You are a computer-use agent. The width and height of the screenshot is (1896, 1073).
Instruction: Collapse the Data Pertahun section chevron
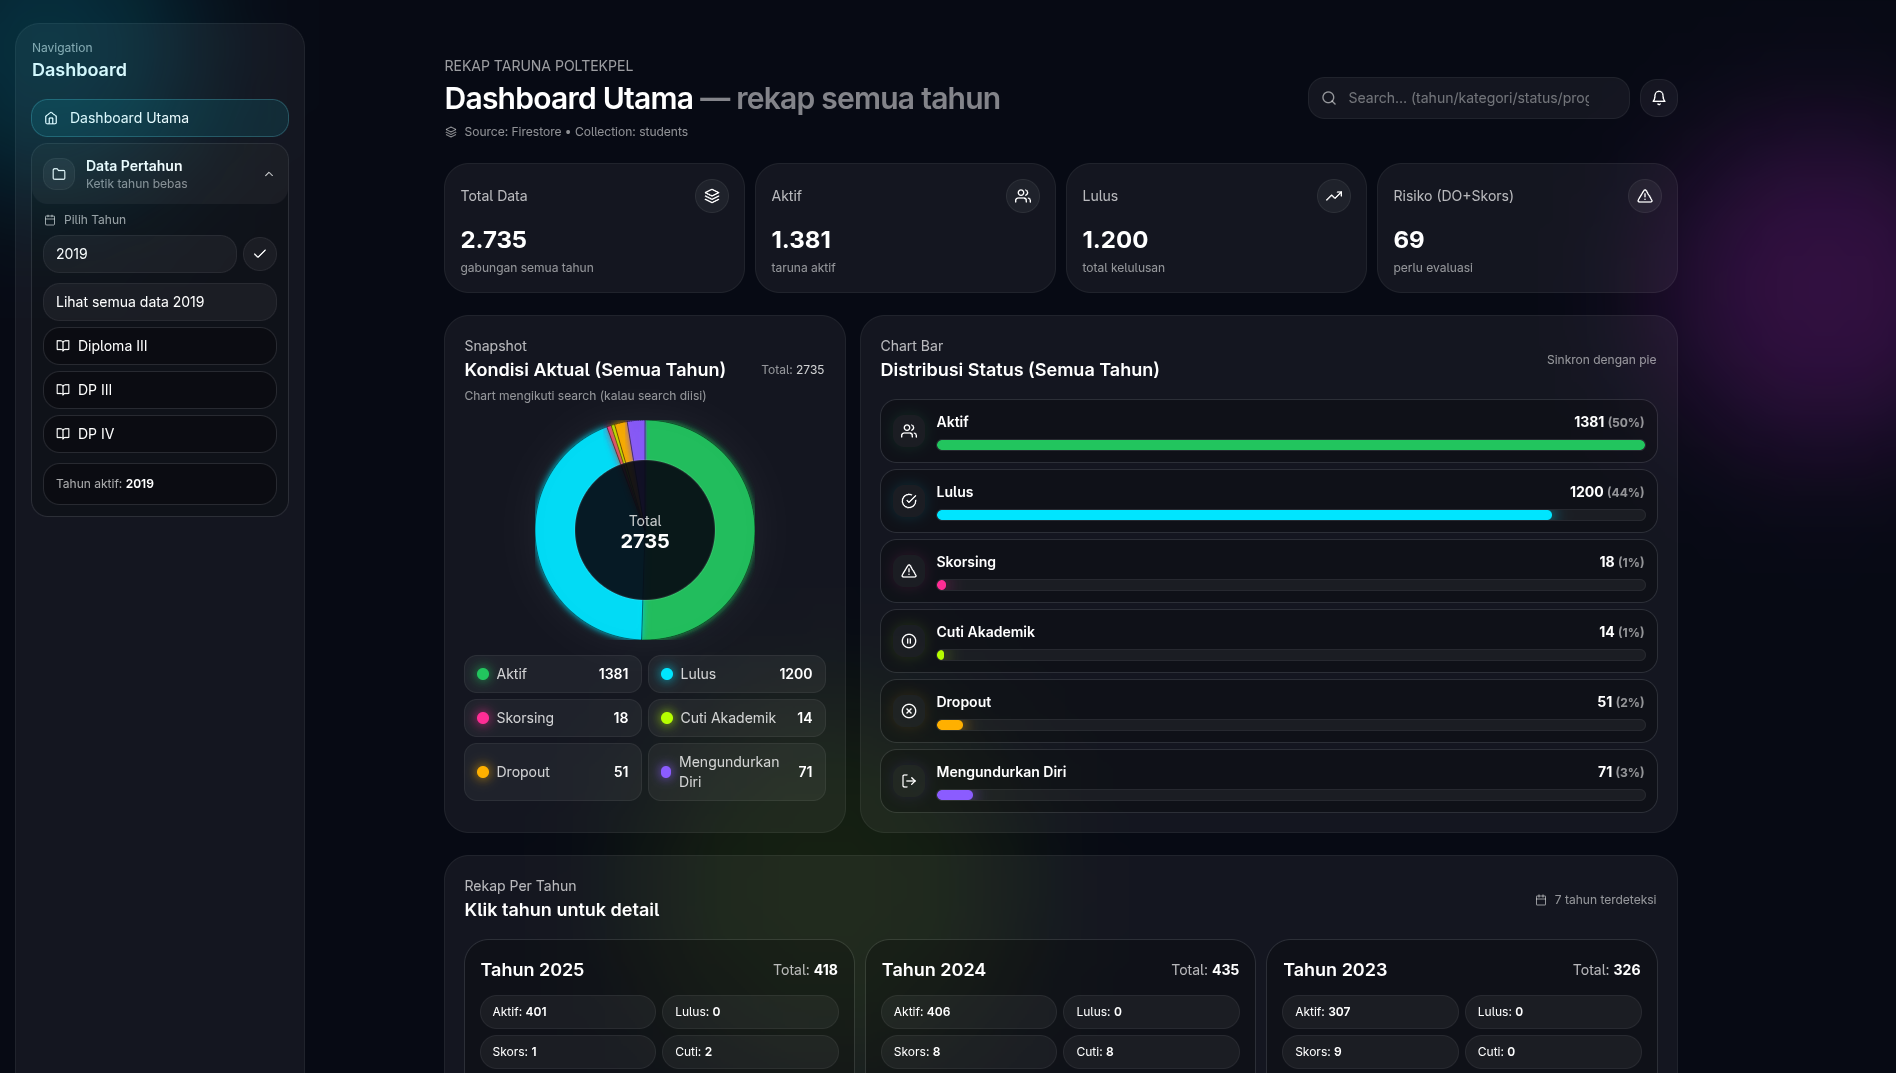[268, 174]
